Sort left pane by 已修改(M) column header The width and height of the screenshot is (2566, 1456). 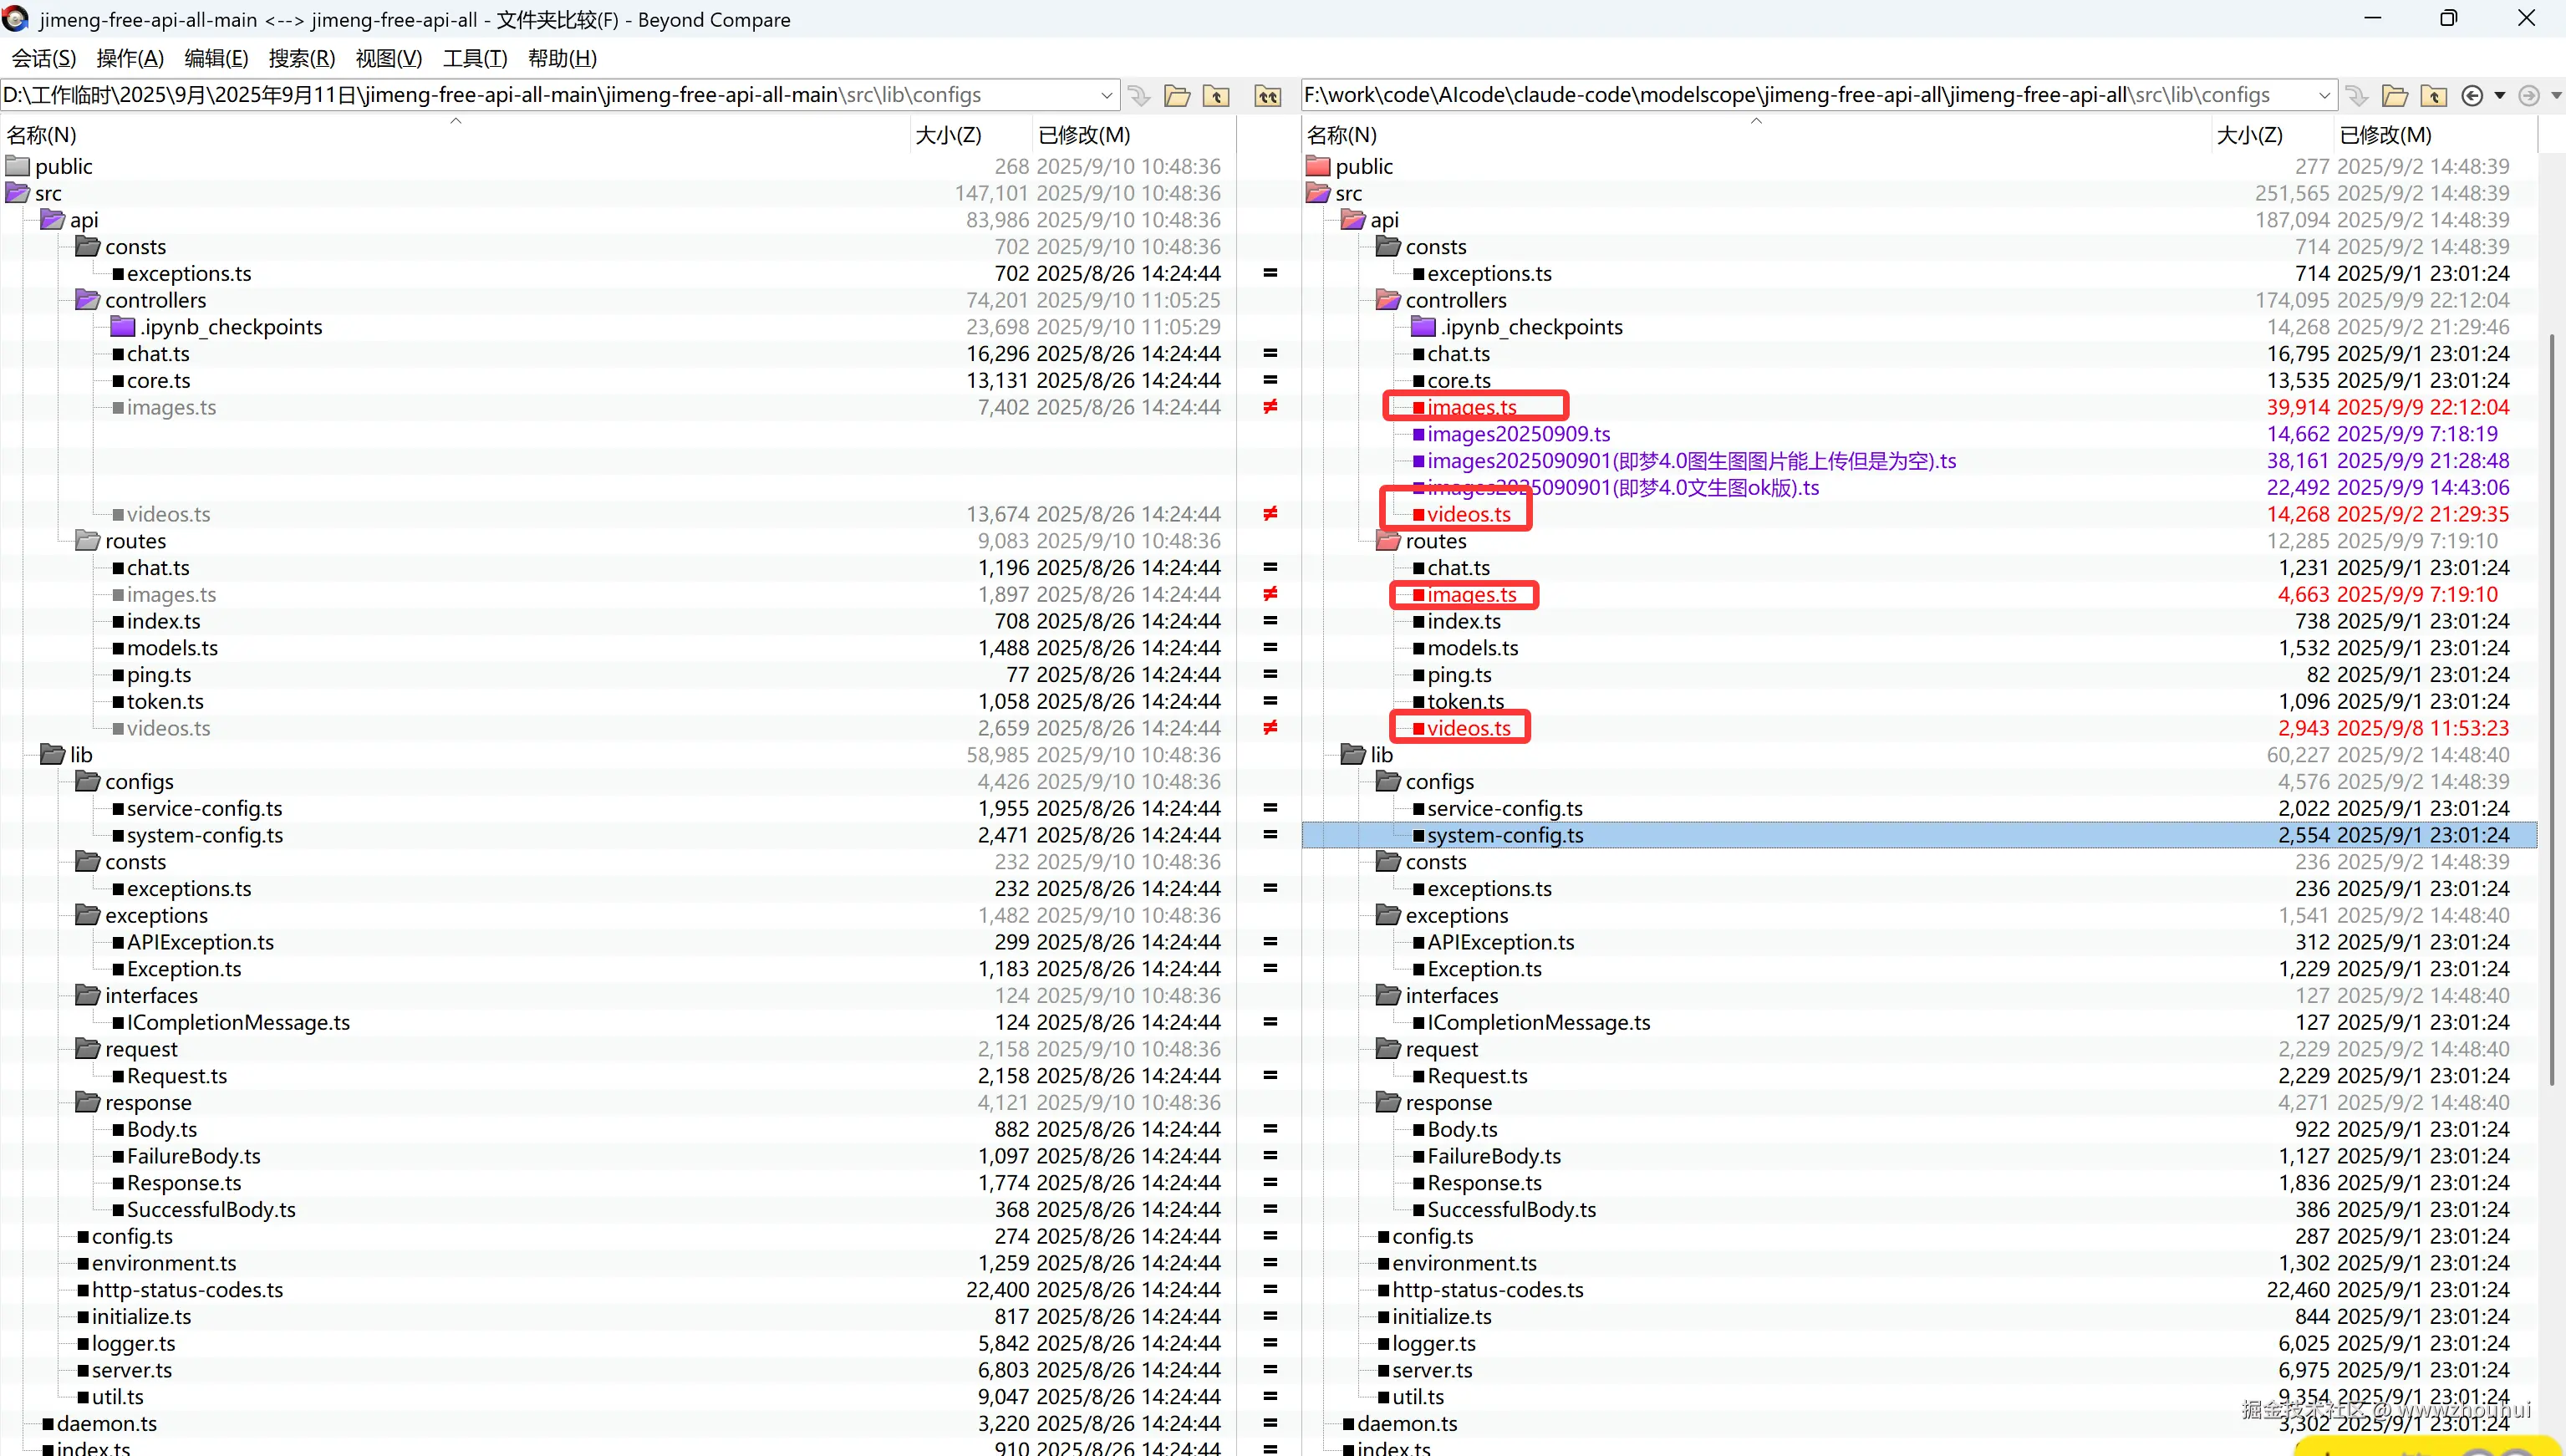(x=1134, y=135)
